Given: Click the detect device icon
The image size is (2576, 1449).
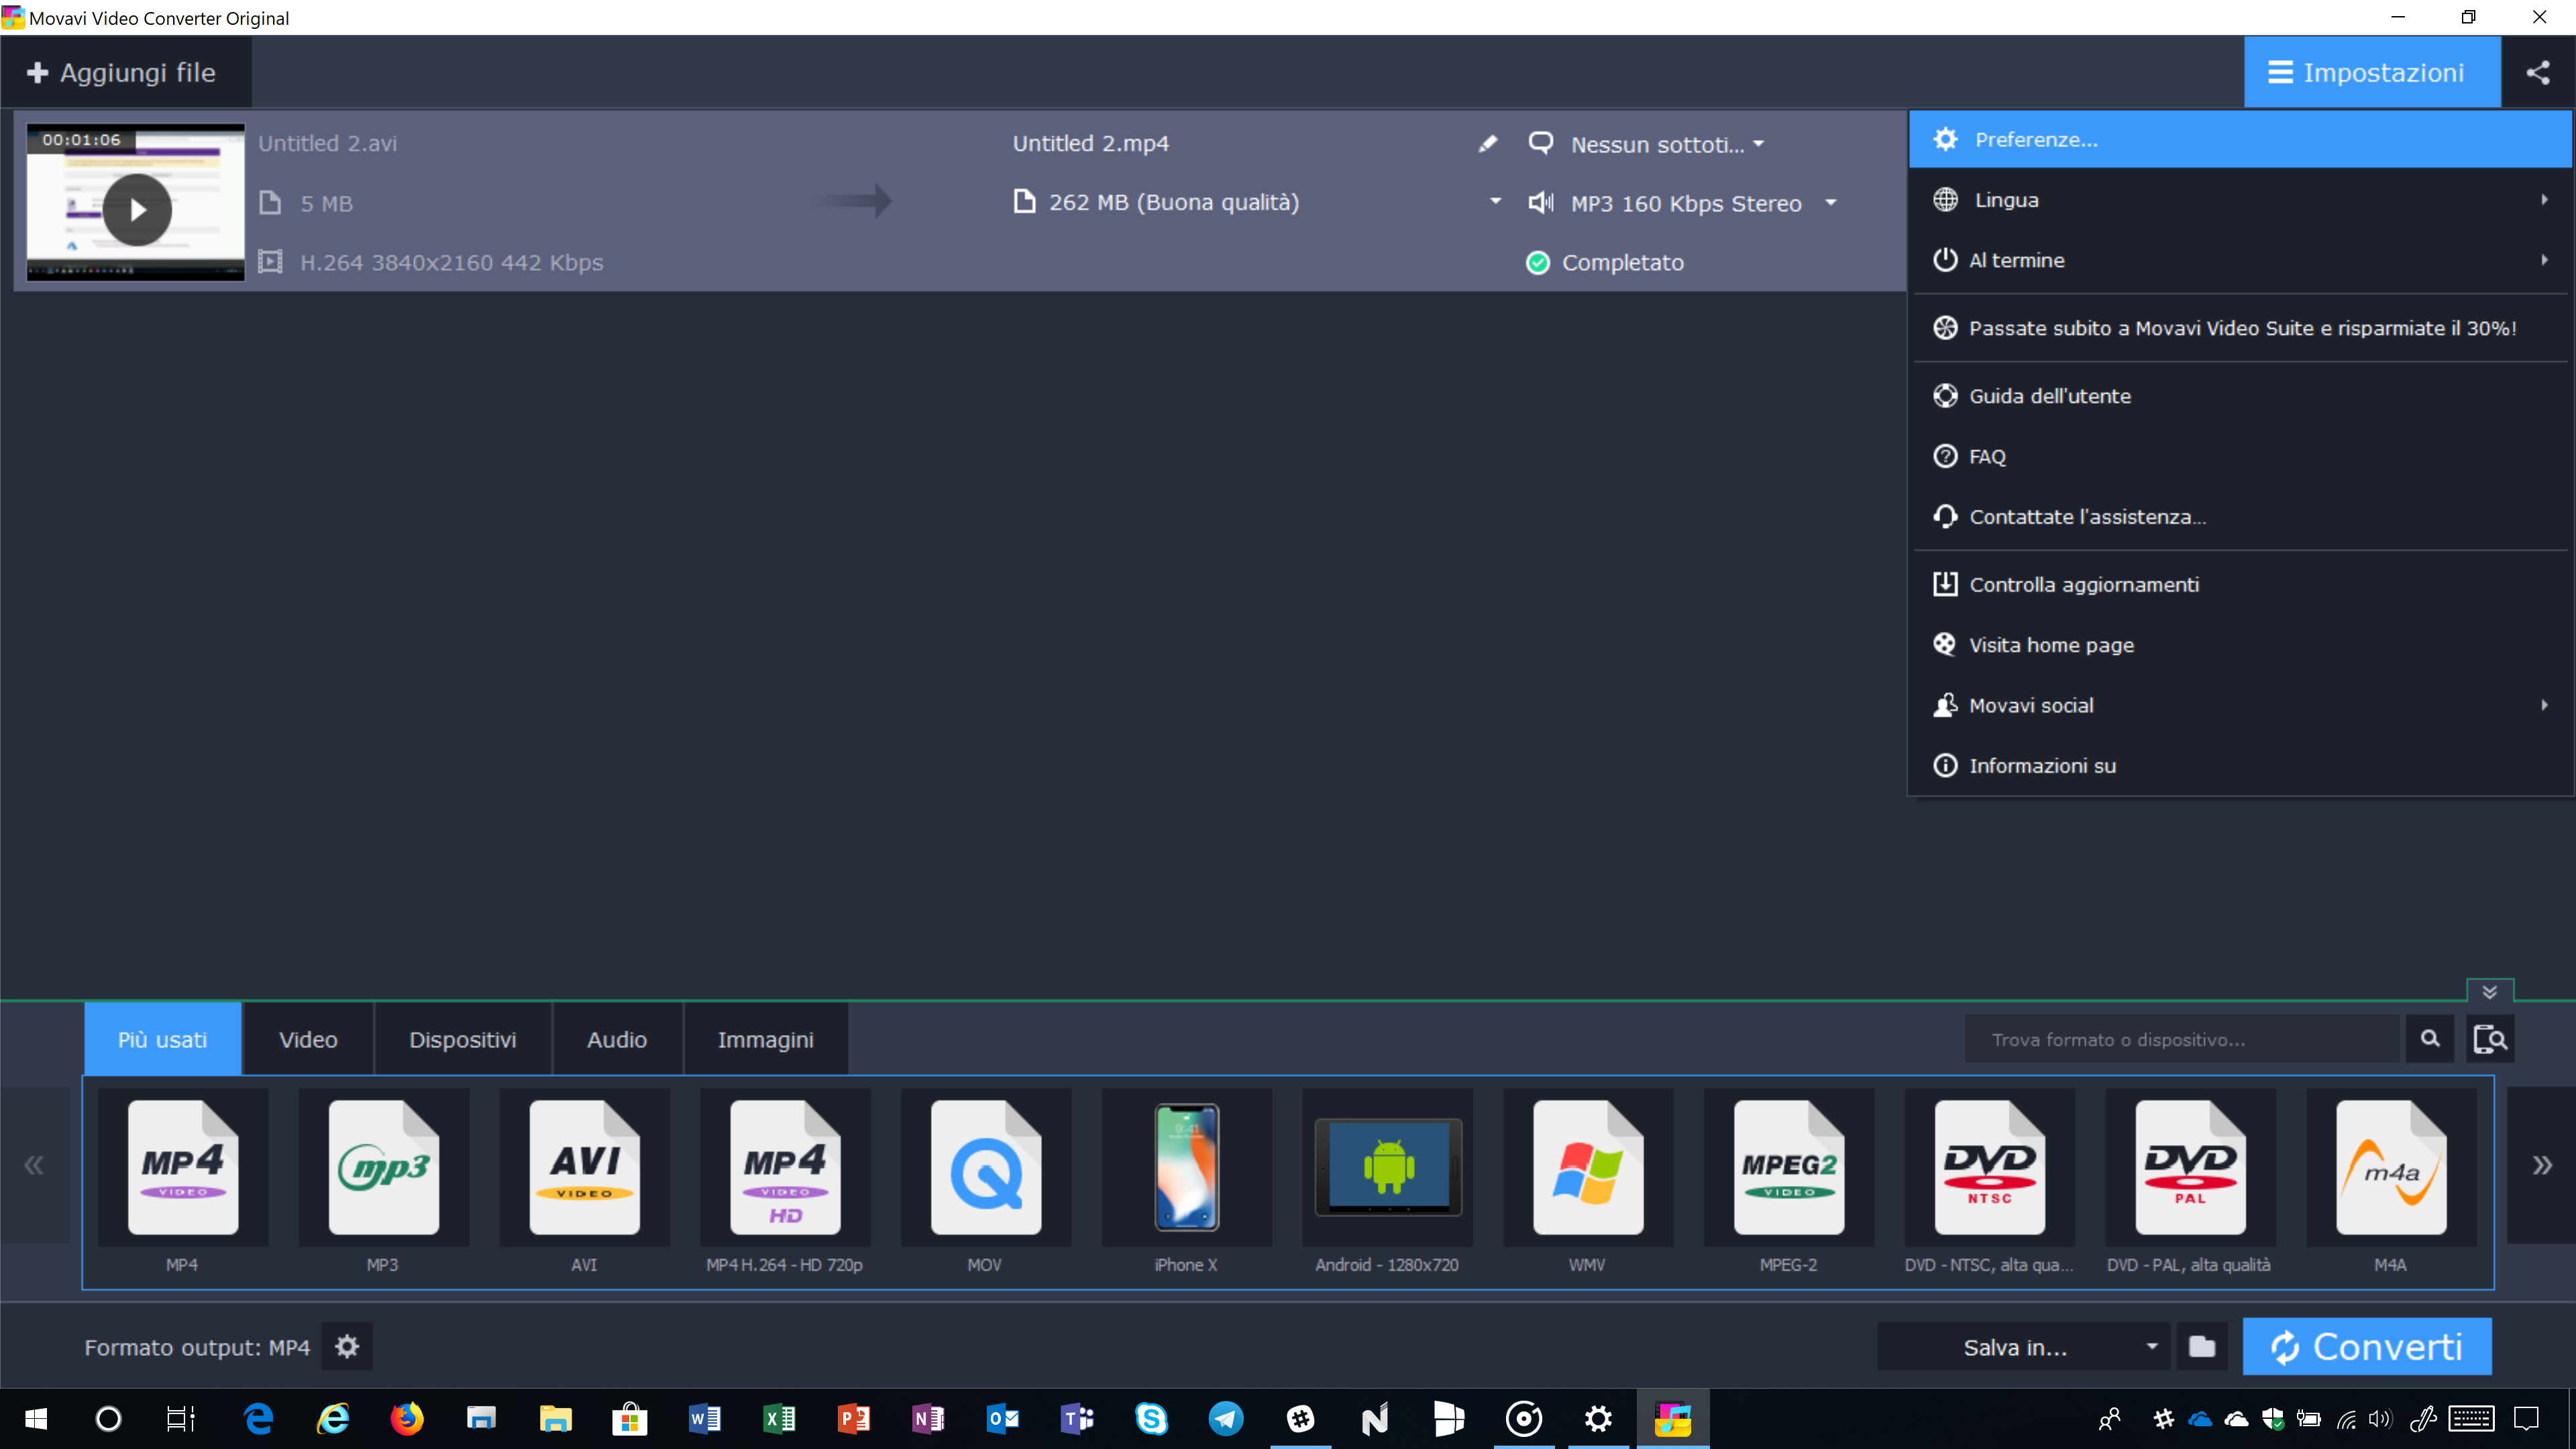Looking at the screenshot, I should pos(2490,1039).
